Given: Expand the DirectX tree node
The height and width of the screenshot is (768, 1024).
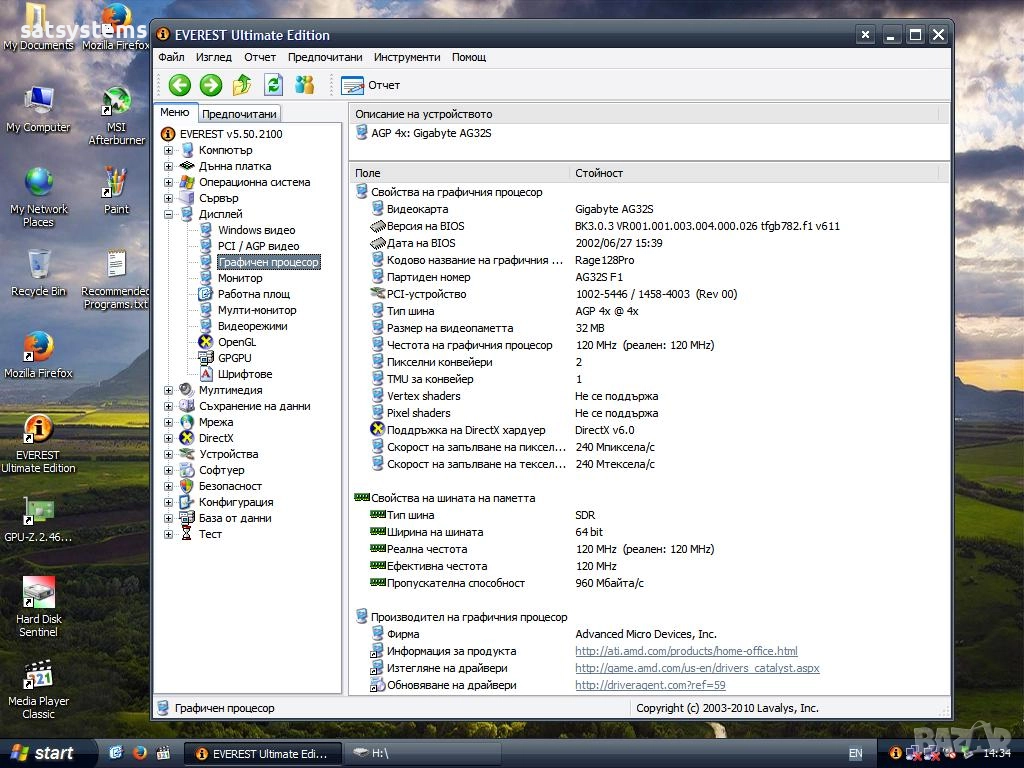Looking at the screenshot, I should click(x=169, y=438).
